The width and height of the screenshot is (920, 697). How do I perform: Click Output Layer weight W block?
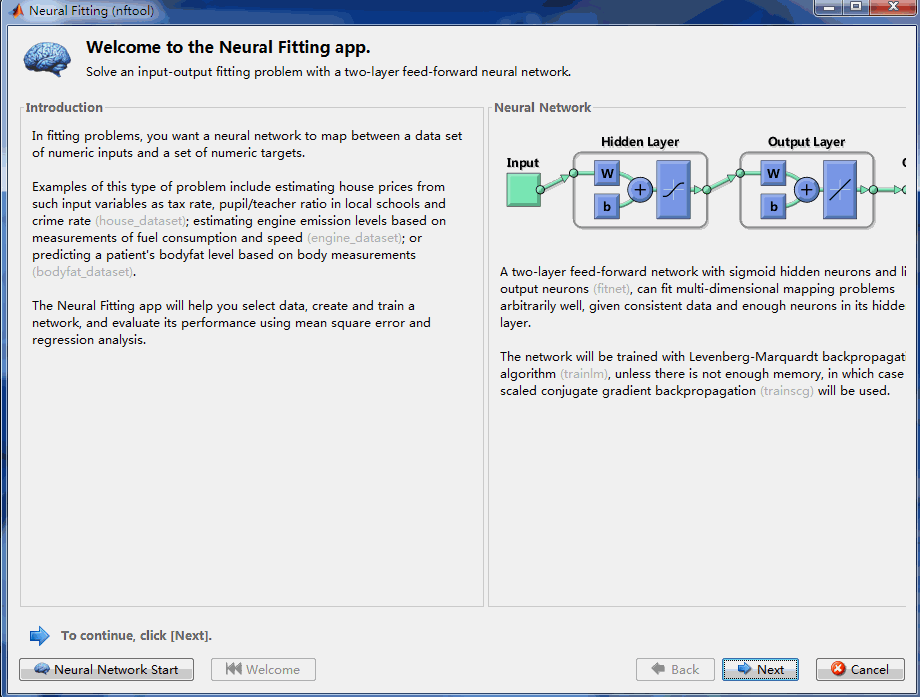point(773,173)
